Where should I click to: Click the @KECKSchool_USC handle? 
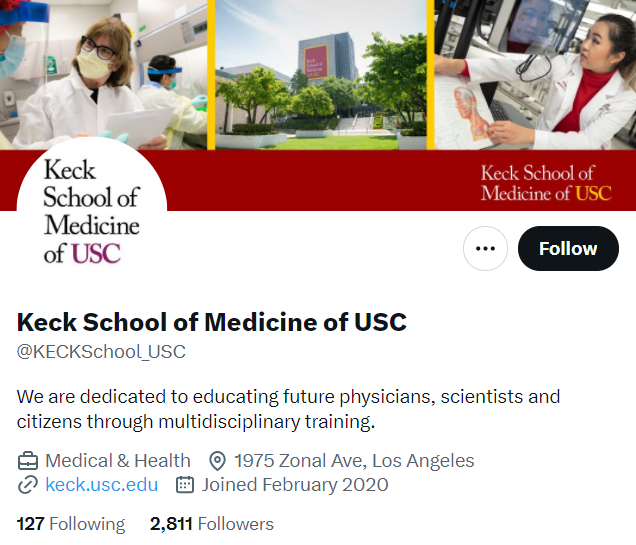tap(101, 352)
